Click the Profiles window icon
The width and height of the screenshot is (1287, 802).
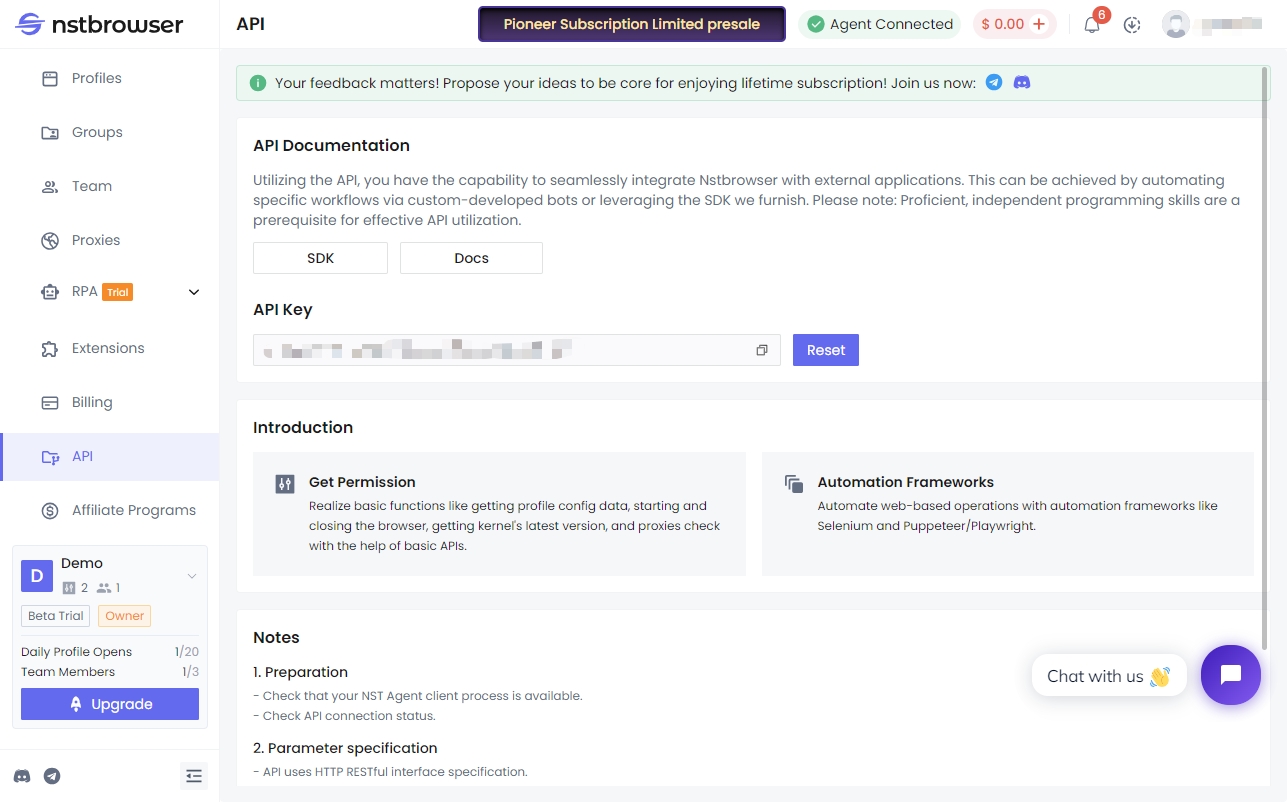coord(50,78)
